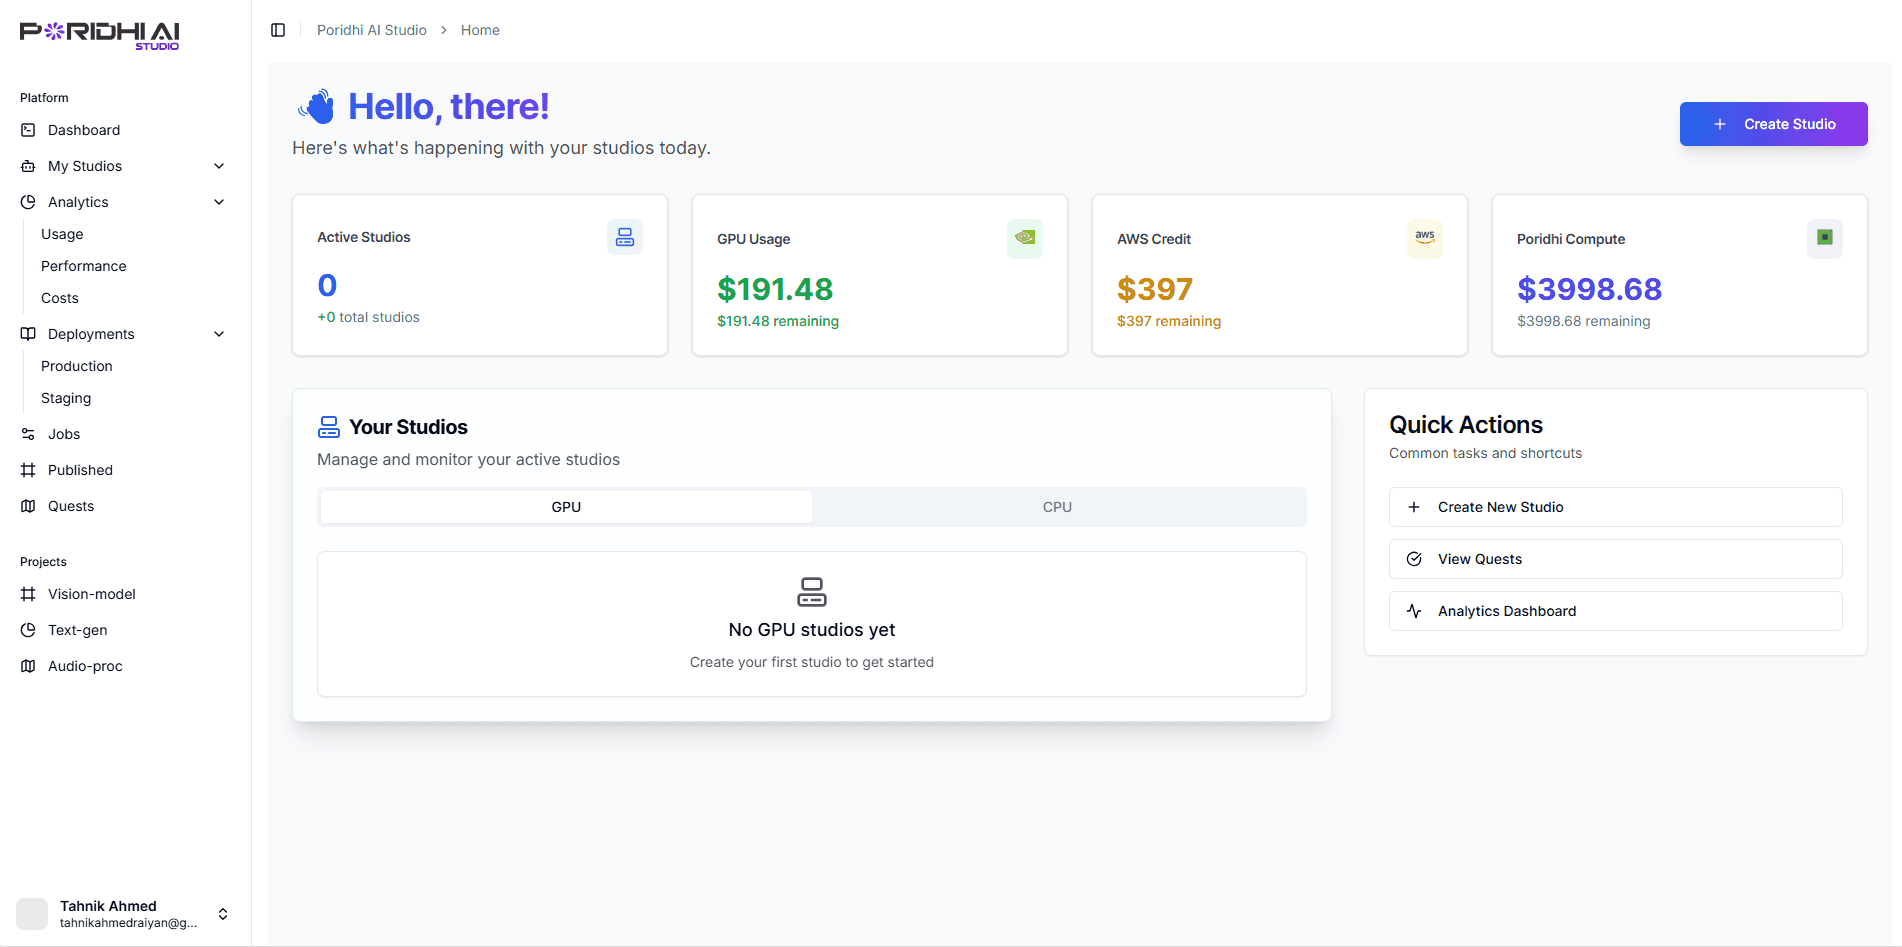Click the Tahnik Ahmed user name
1902x947 pixels.
[108, 906]
